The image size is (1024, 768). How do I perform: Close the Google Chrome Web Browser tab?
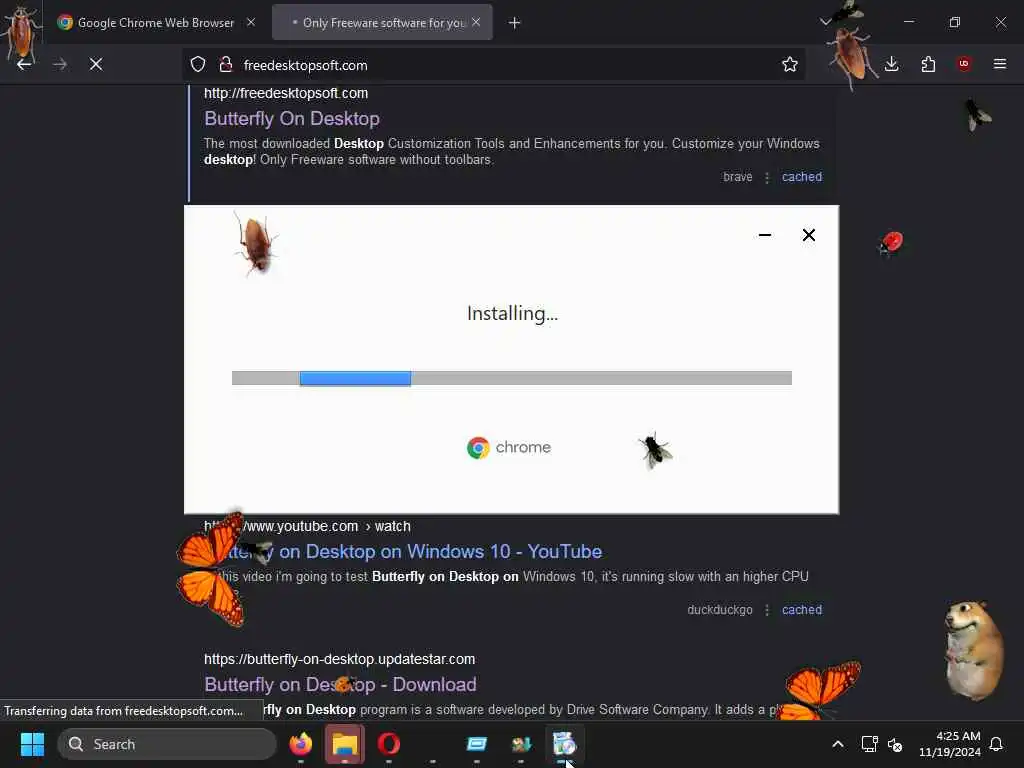click(x=251, y=22)
